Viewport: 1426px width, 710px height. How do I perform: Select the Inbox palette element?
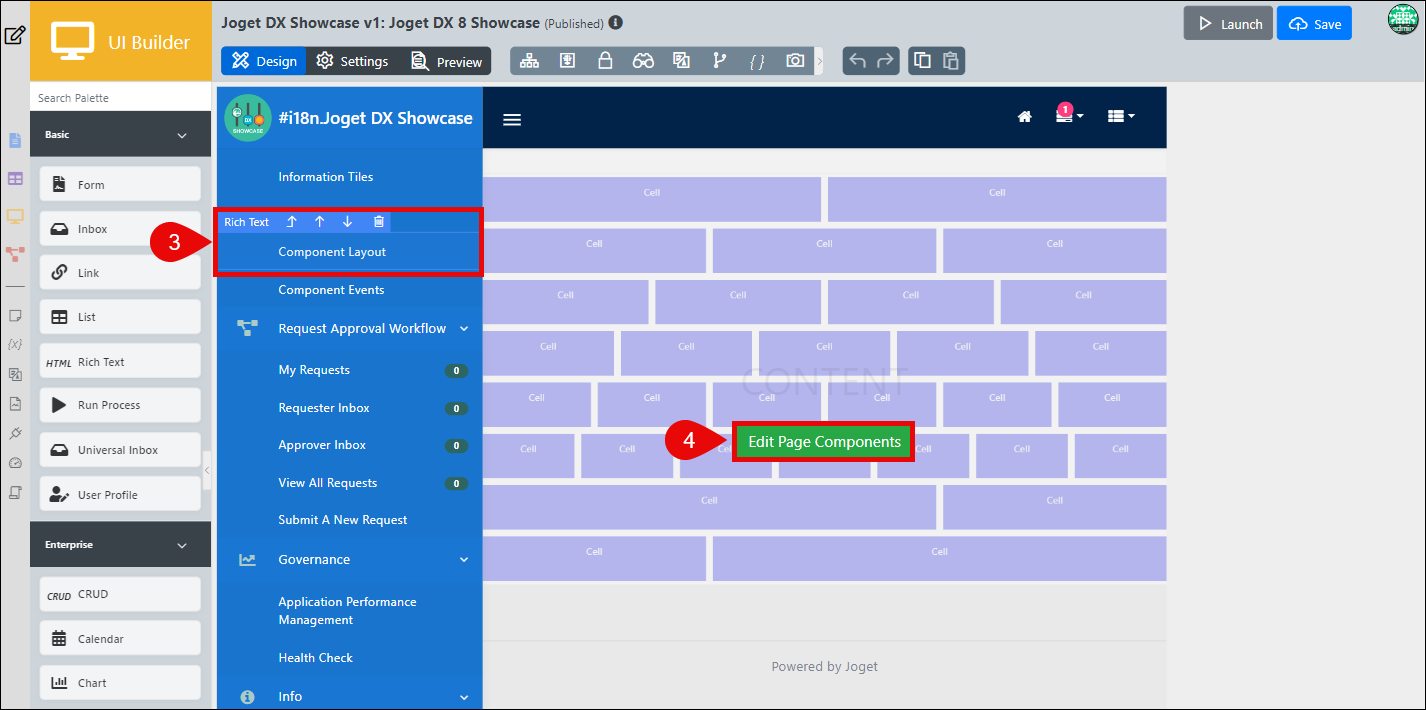pyautogui.click(x=120, y=229)
